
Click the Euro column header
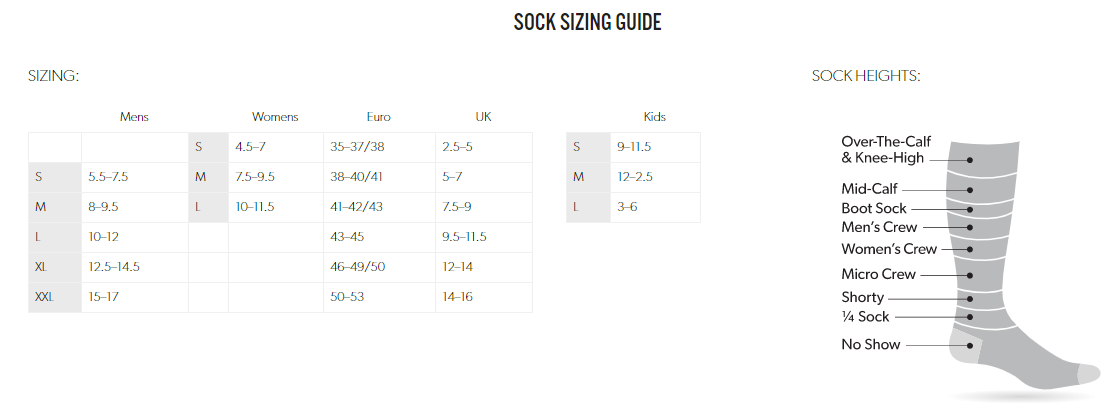point(378,117)
